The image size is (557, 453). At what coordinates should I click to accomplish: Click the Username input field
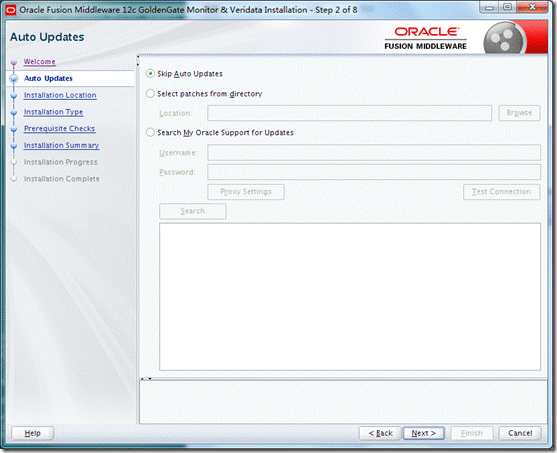coord(374,152)
